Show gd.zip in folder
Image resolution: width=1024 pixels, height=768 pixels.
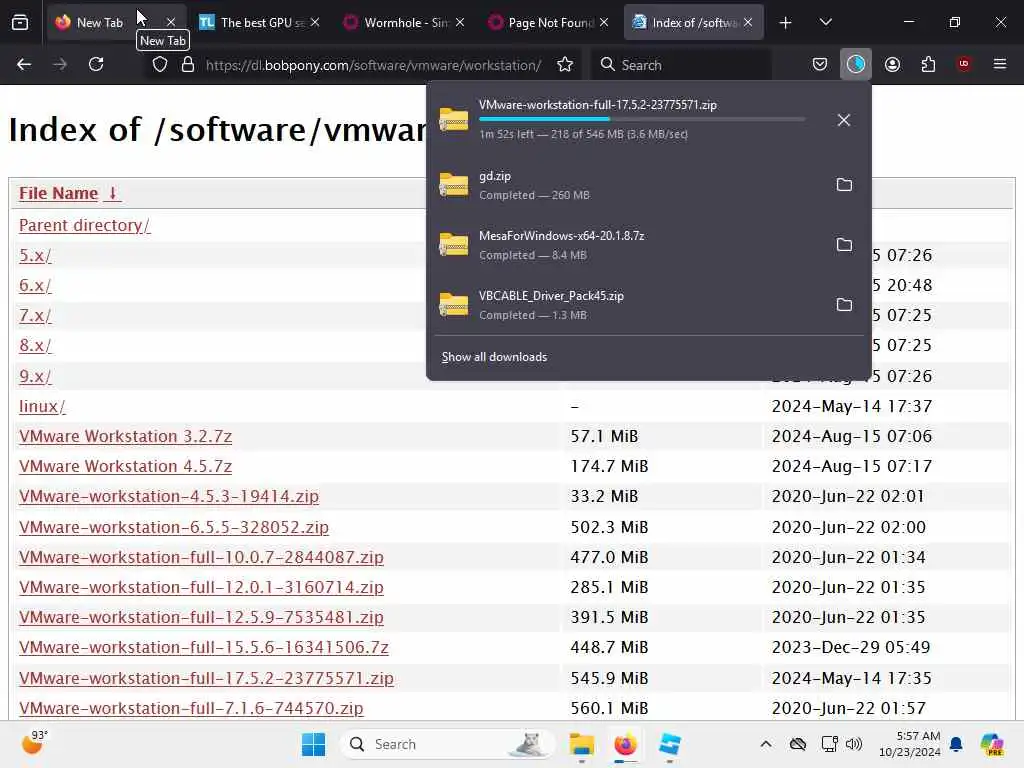coord(844,185)
